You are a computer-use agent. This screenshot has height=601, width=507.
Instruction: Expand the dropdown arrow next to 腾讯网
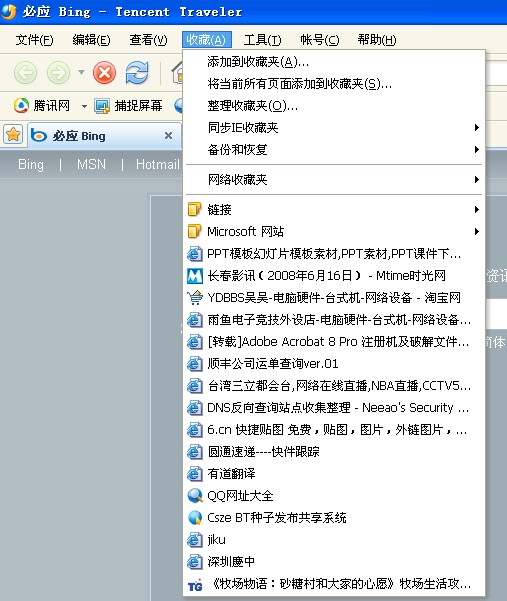coord(84,106)
